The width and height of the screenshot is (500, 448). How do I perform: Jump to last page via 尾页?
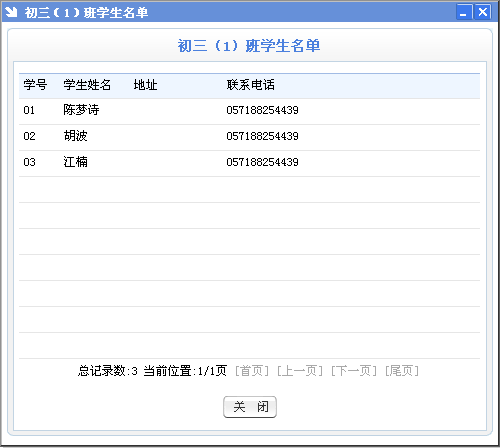coord(402,371)
